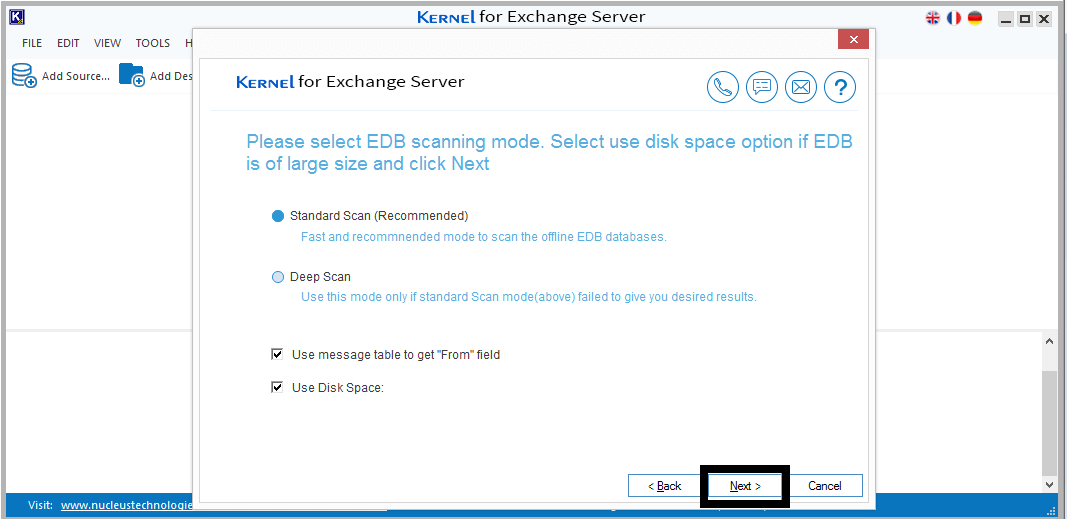Switch language with the French flag
Screen dimensions: 1067x519
[x=954, y=18]
